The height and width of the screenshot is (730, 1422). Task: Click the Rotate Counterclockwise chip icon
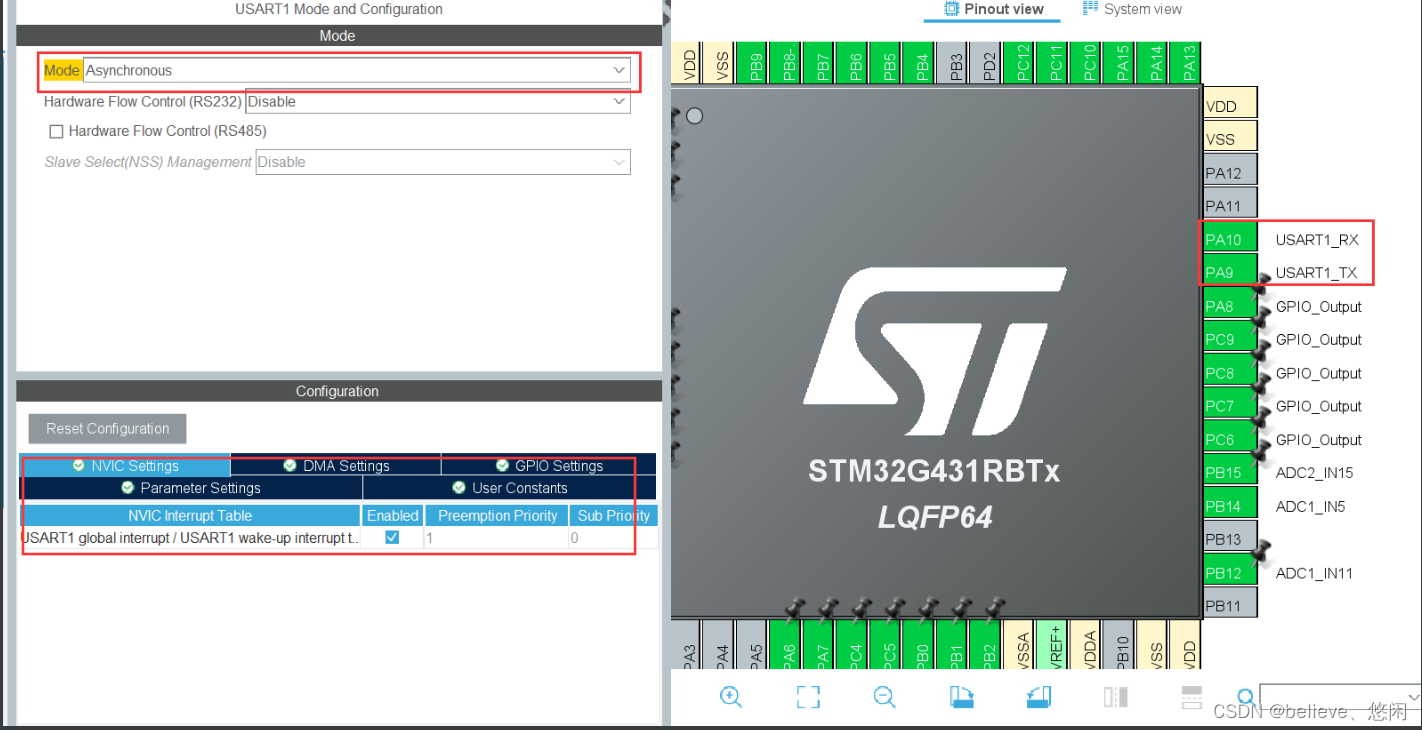coord(1038,697)
